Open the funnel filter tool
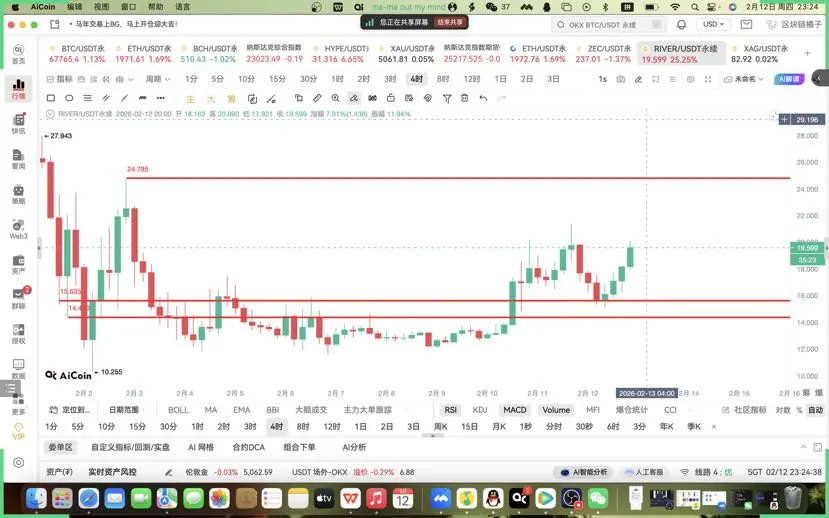Image resolution: width=829 pixels, height=518 pixels. click(x=447, y=98)
